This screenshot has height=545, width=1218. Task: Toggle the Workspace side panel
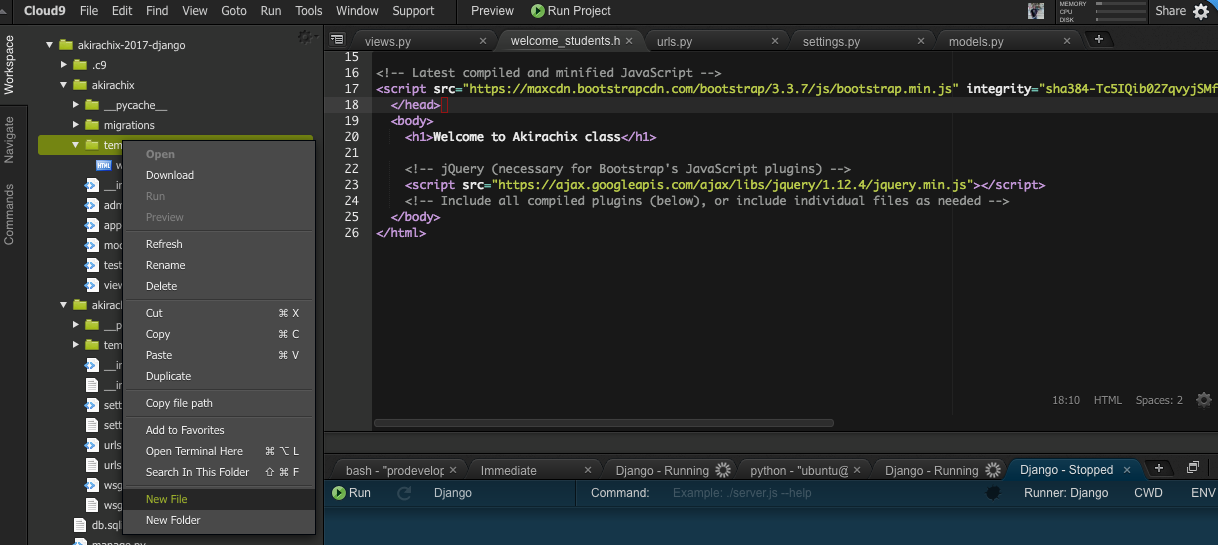[x=10, y=65]
